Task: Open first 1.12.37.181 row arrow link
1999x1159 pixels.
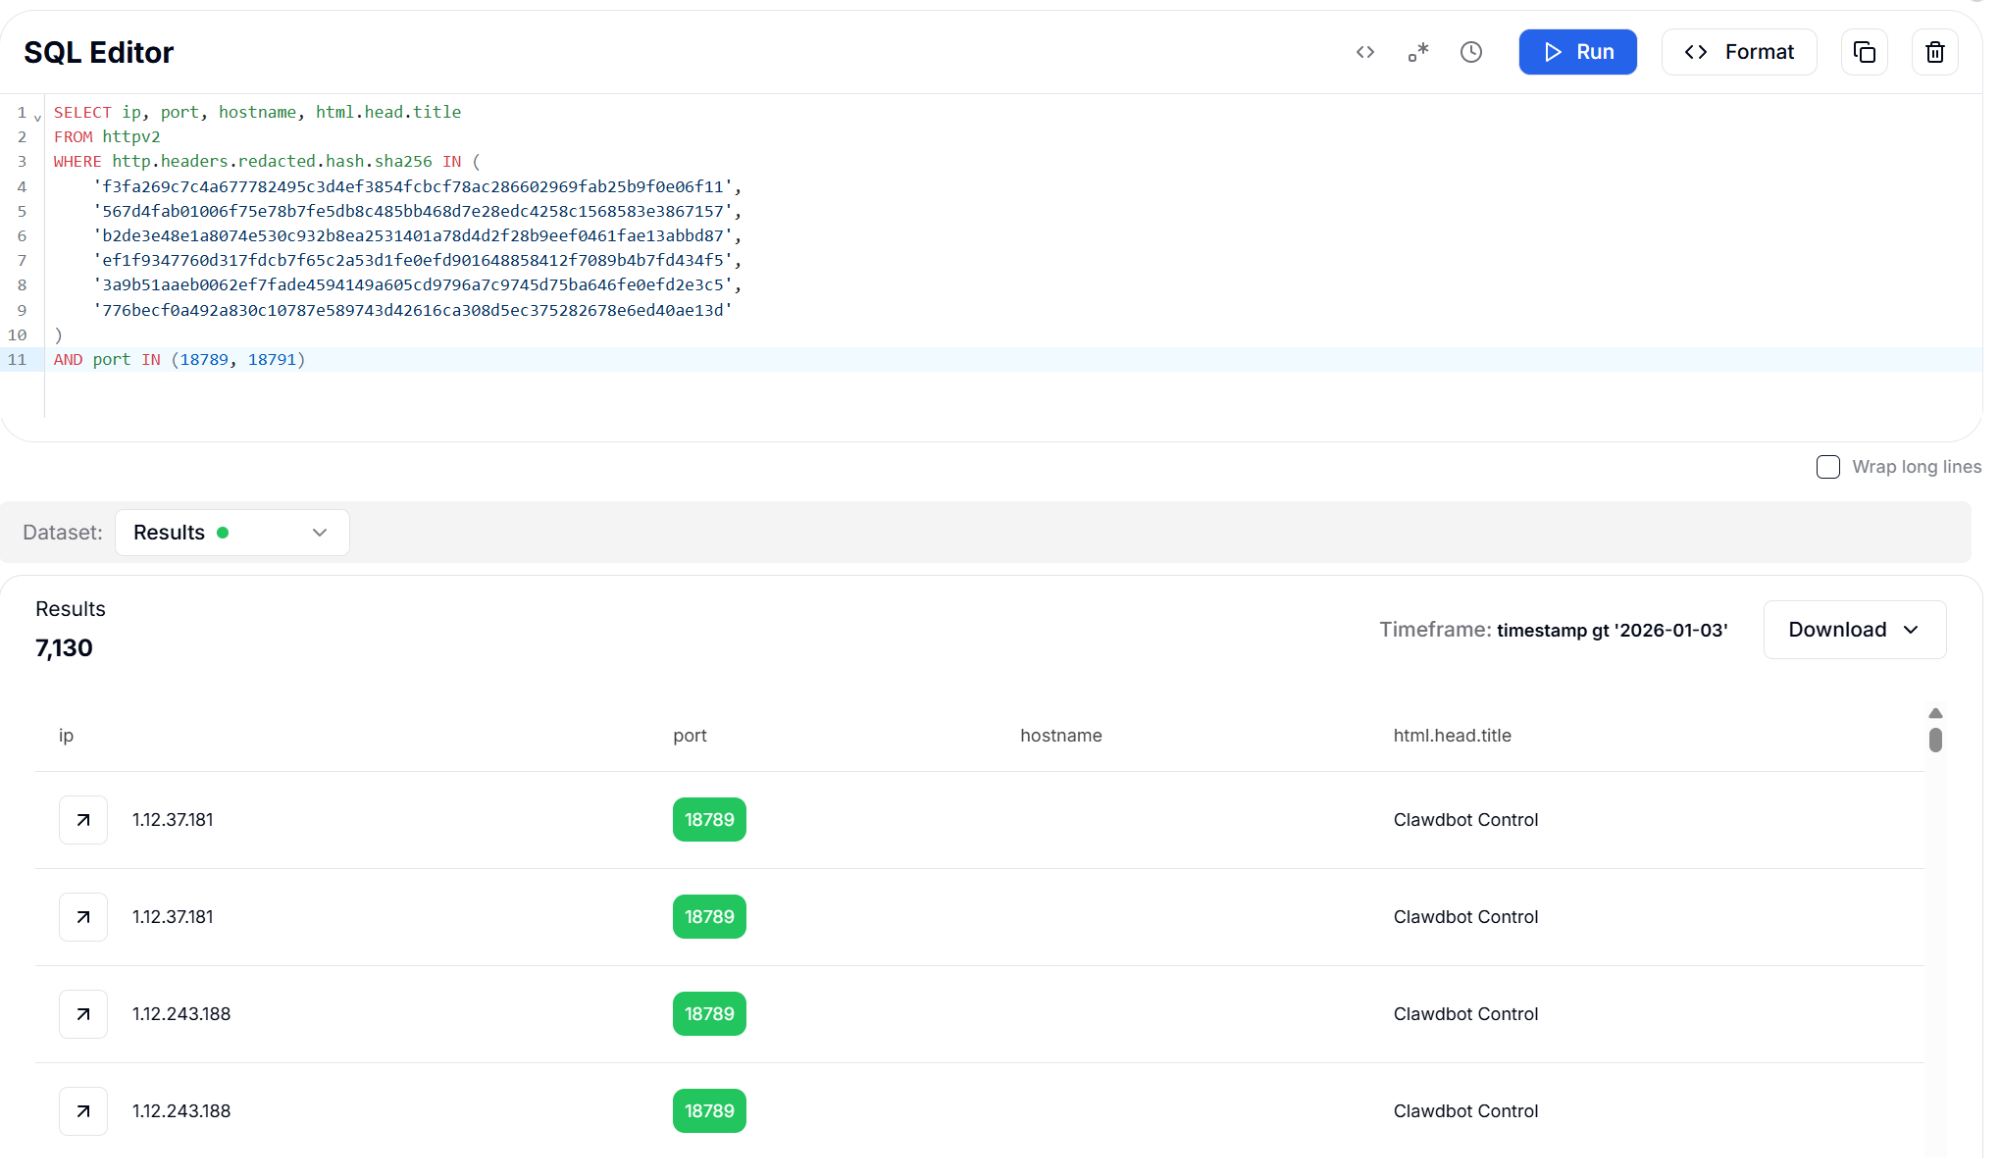Action: pyautogui.click(x=83, y=820)
